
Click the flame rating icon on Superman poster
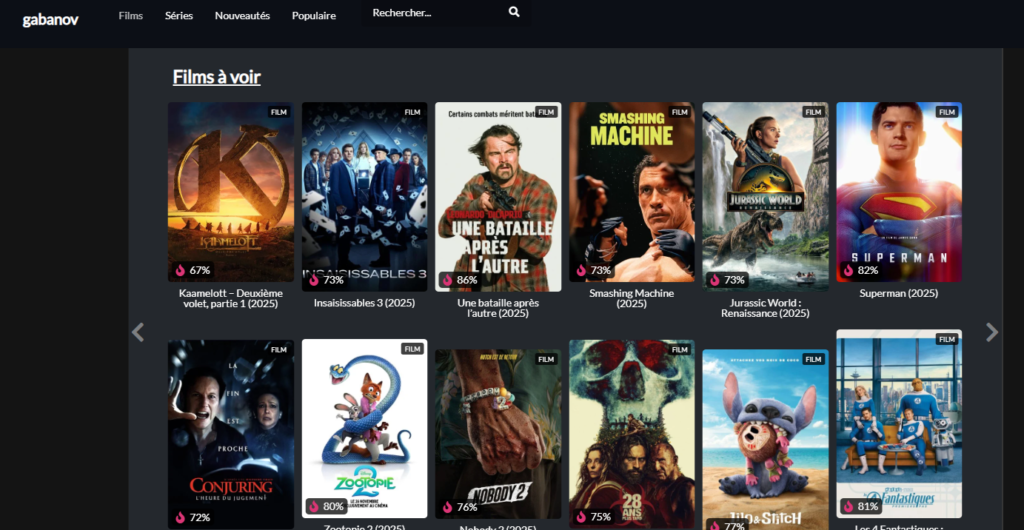[x=849, y=270]
